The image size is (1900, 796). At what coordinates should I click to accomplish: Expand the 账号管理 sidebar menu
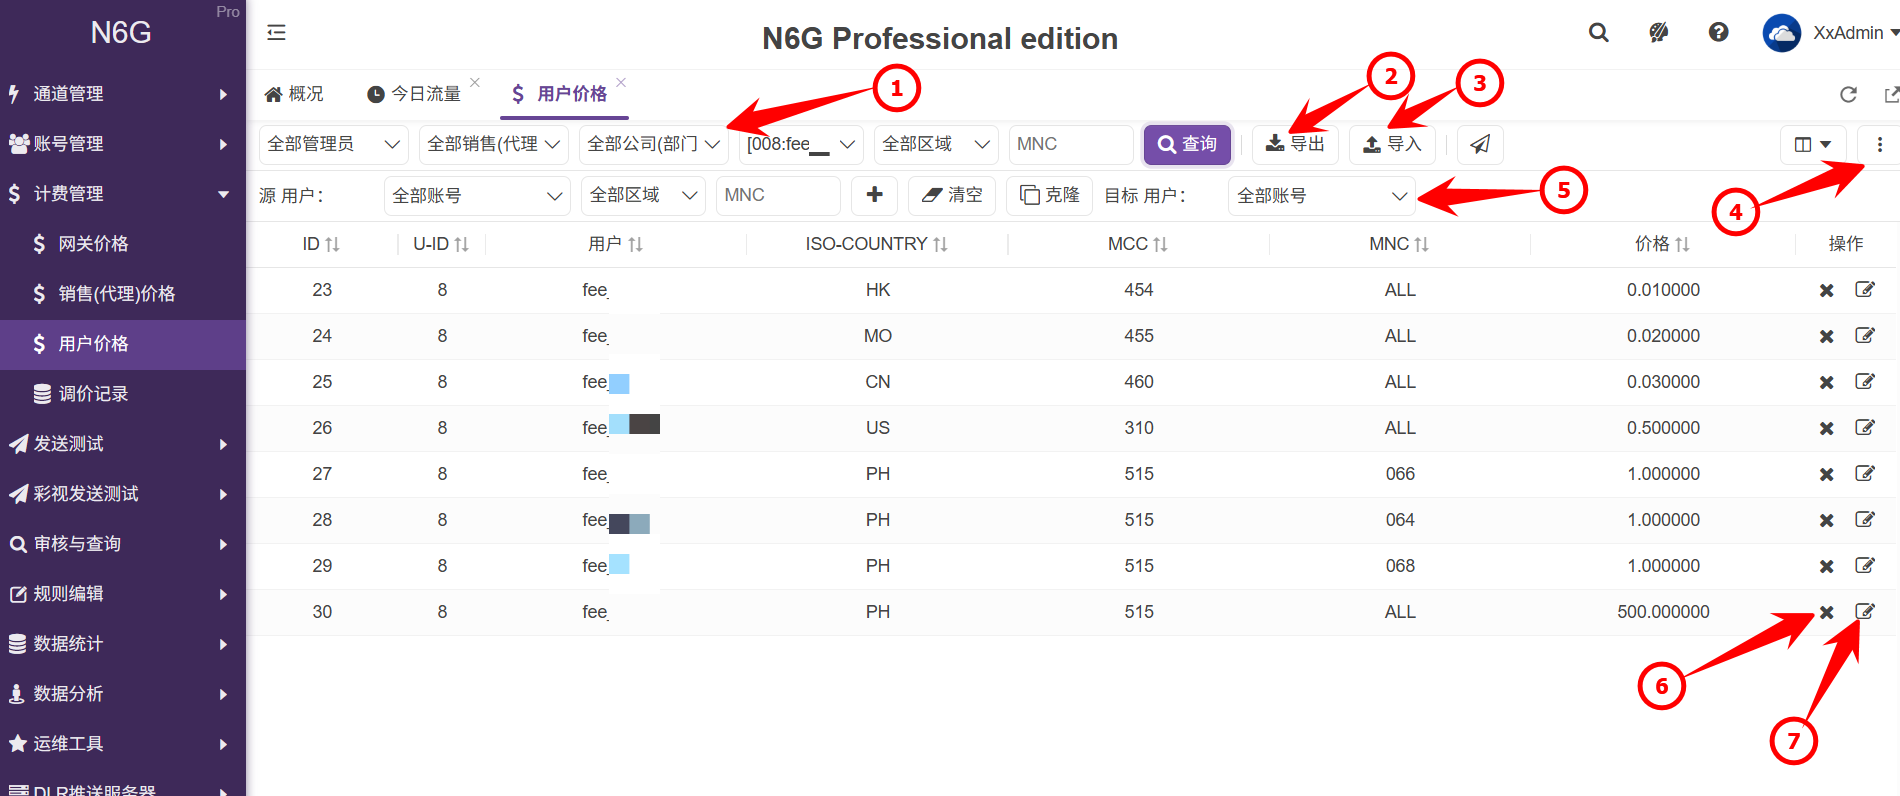(123, 144)
